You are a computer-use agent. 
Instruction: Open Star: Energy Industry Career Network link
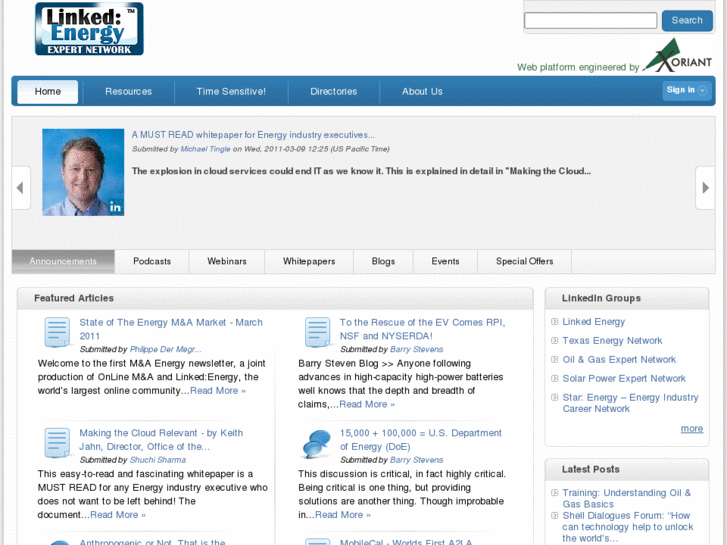coord(630,403)
